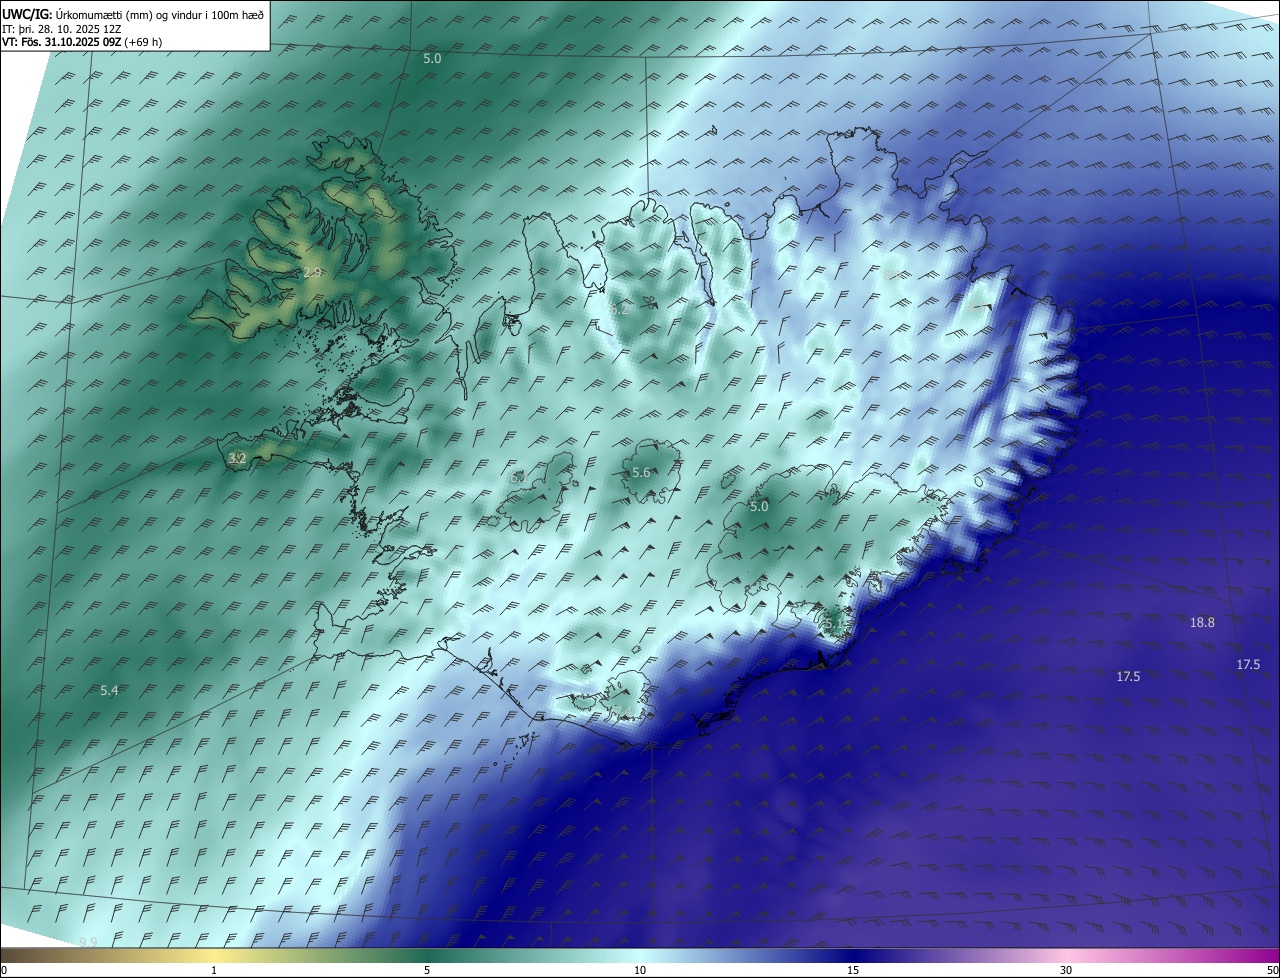1280x978 pixels.
Task: Click the title line starting with UWC/IG
Action: point(133,14)
